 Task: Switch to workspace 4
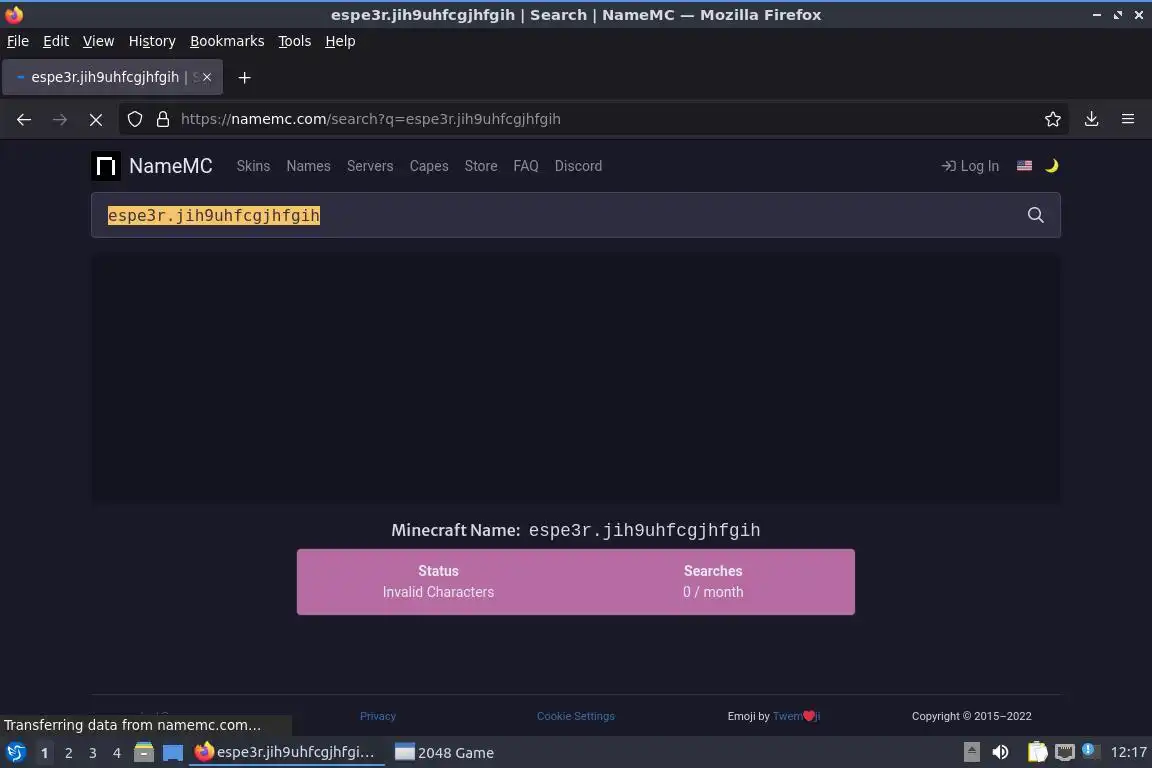[116, 753]
